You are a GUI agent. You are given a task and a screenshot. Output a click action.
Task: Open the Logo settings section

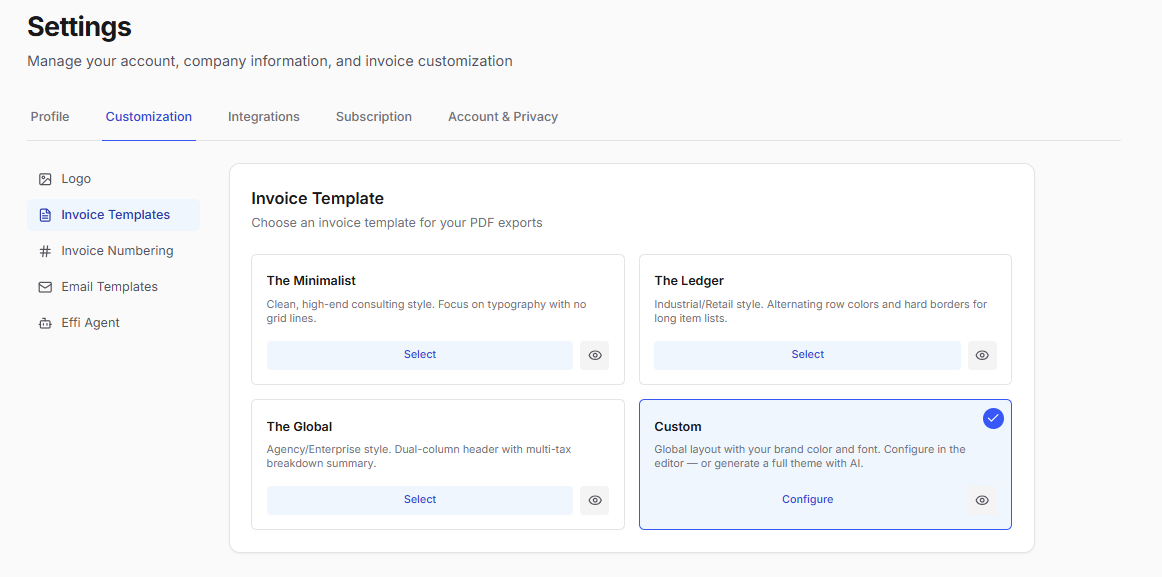click(x=113, y=179)
